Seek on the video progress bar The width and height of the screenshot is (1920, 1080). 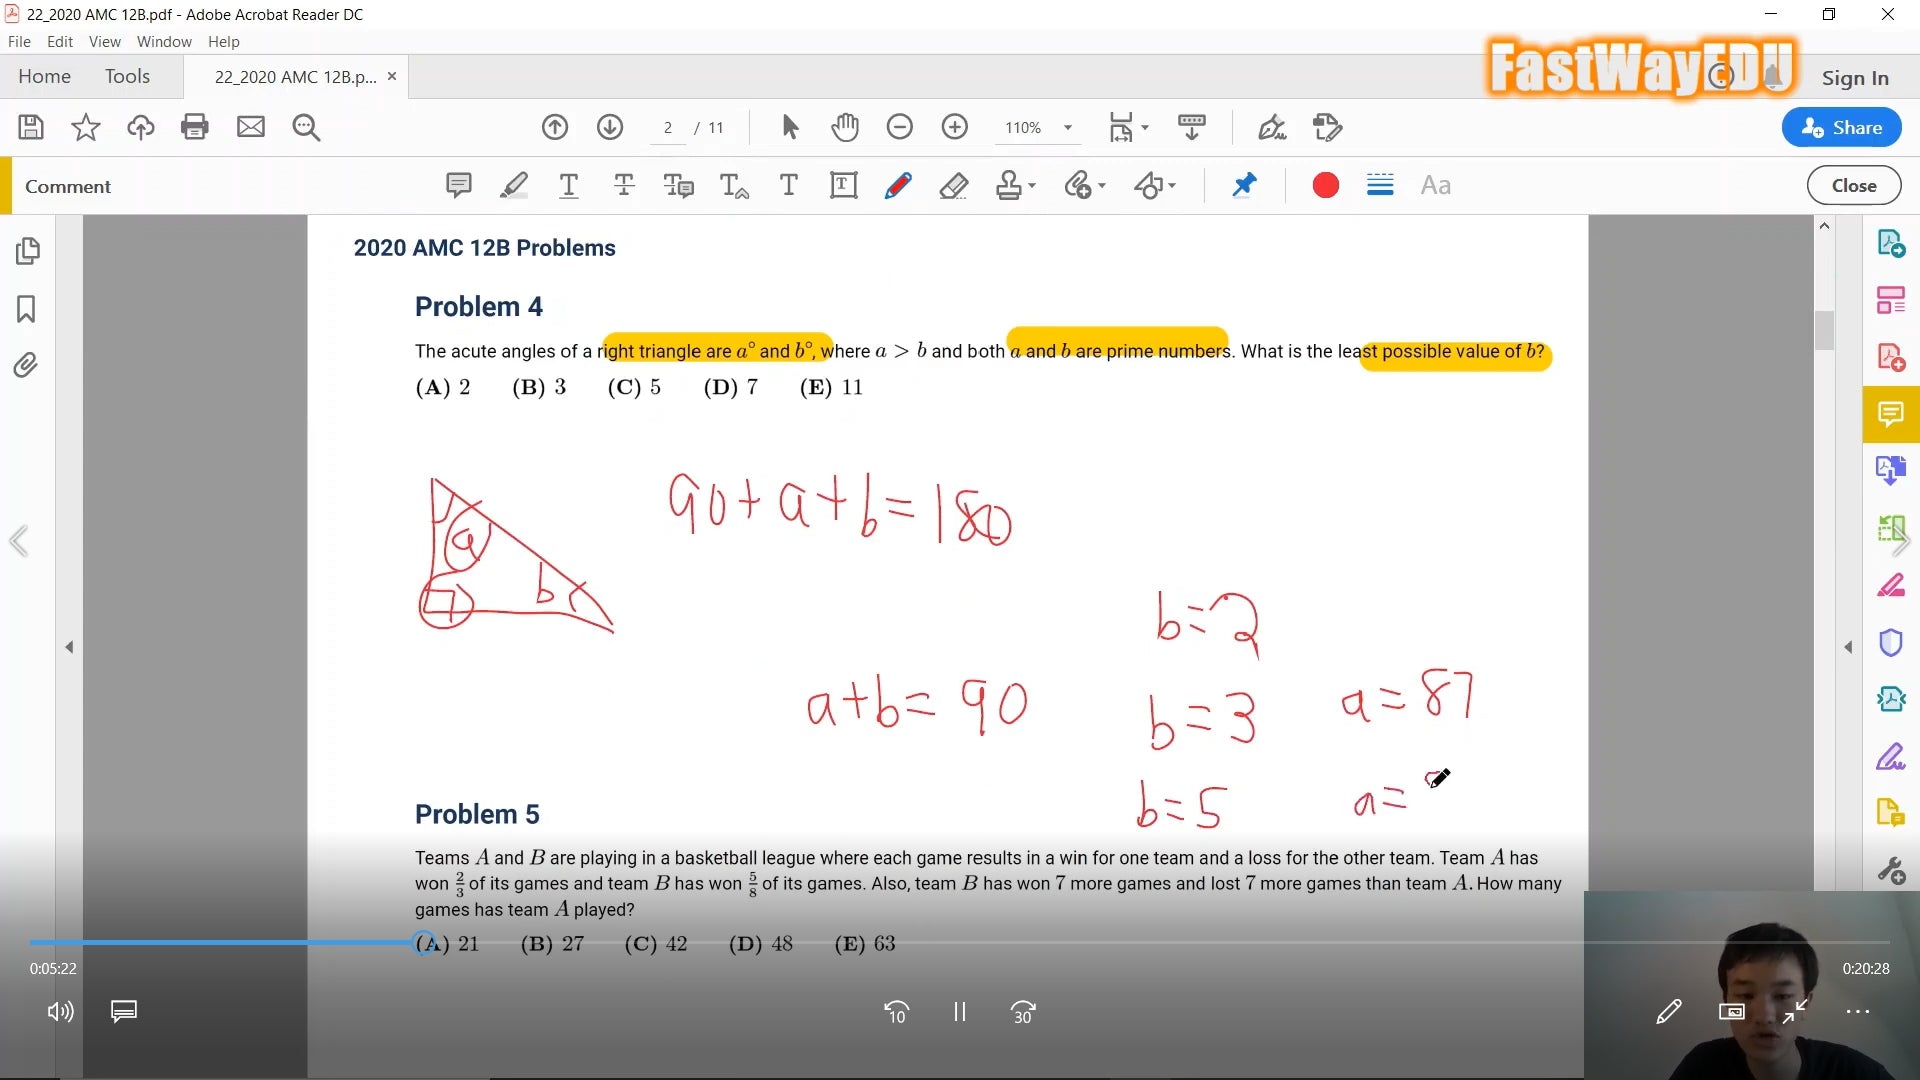coord(959,942)
